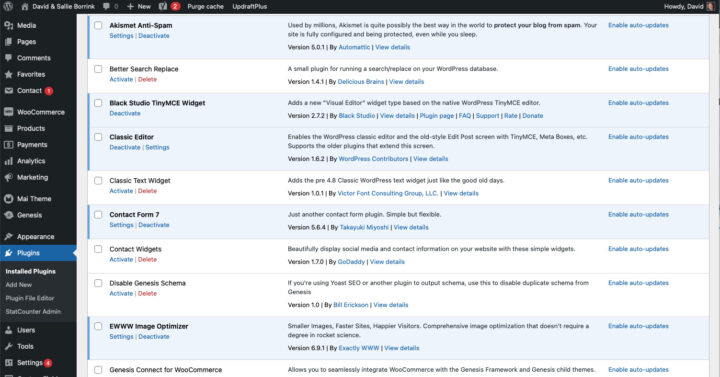This screenshot has height=377, width=720.
Task: Open the Bill Erickson author link
Action: [x=351, y=305]
